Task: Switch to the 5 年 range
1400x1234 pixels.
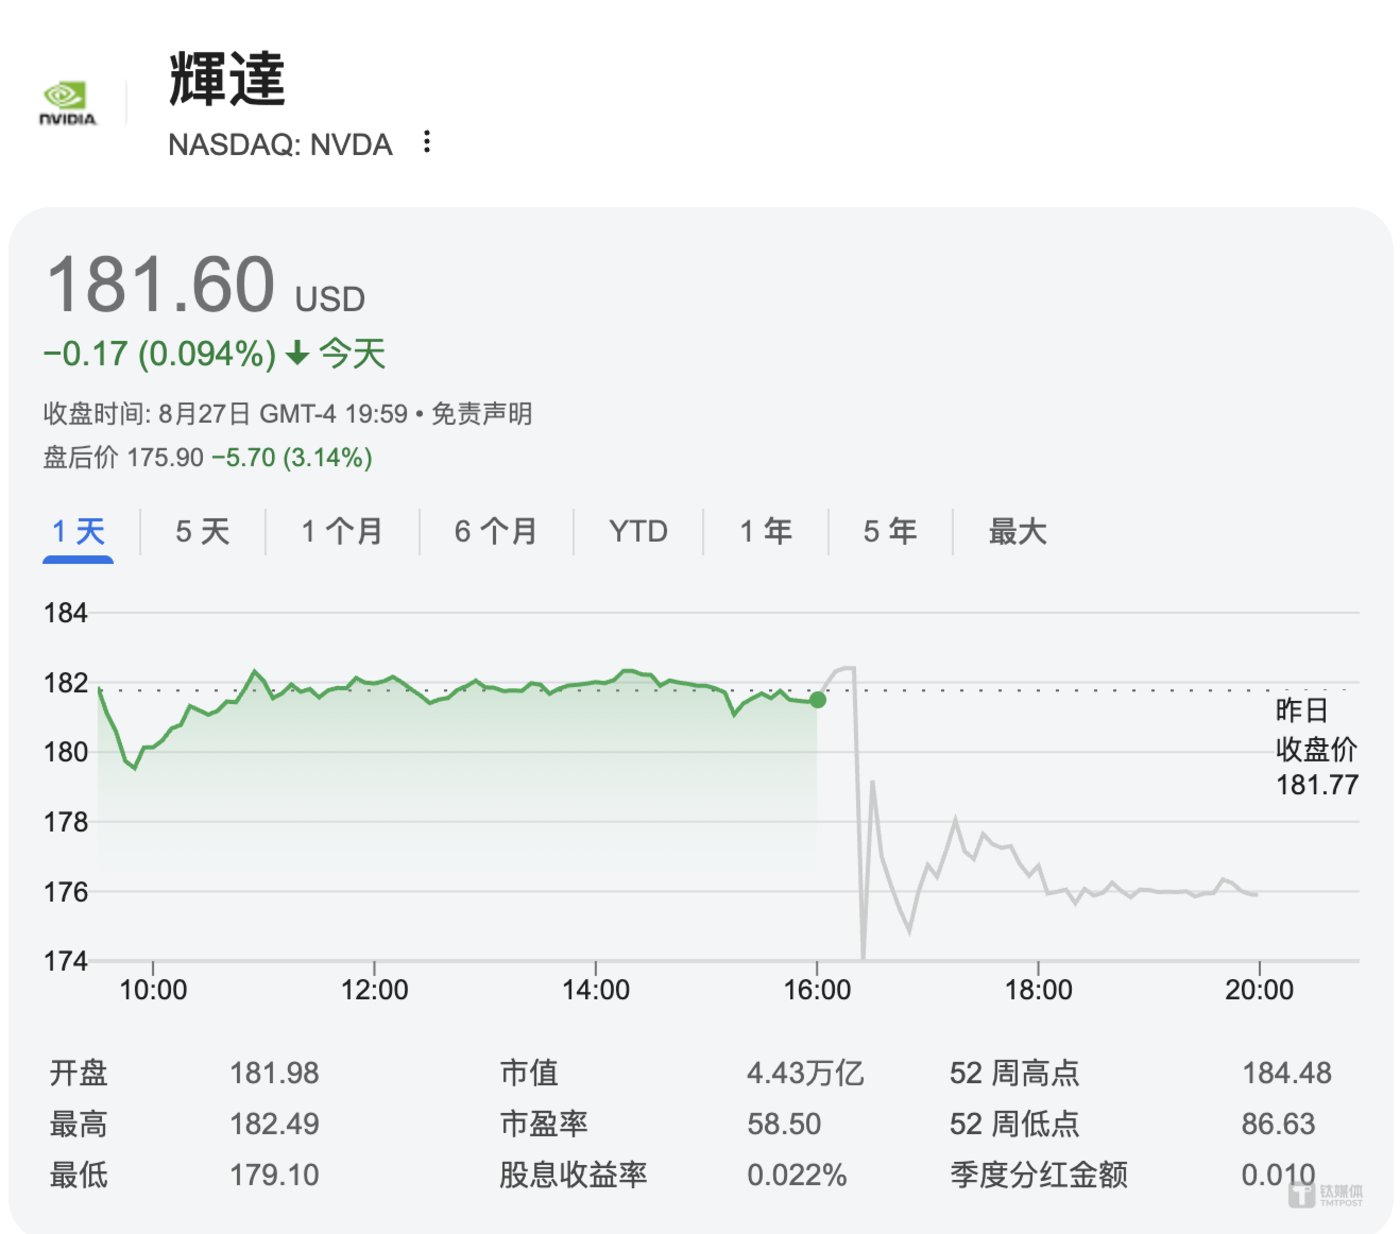Action: 890,531
